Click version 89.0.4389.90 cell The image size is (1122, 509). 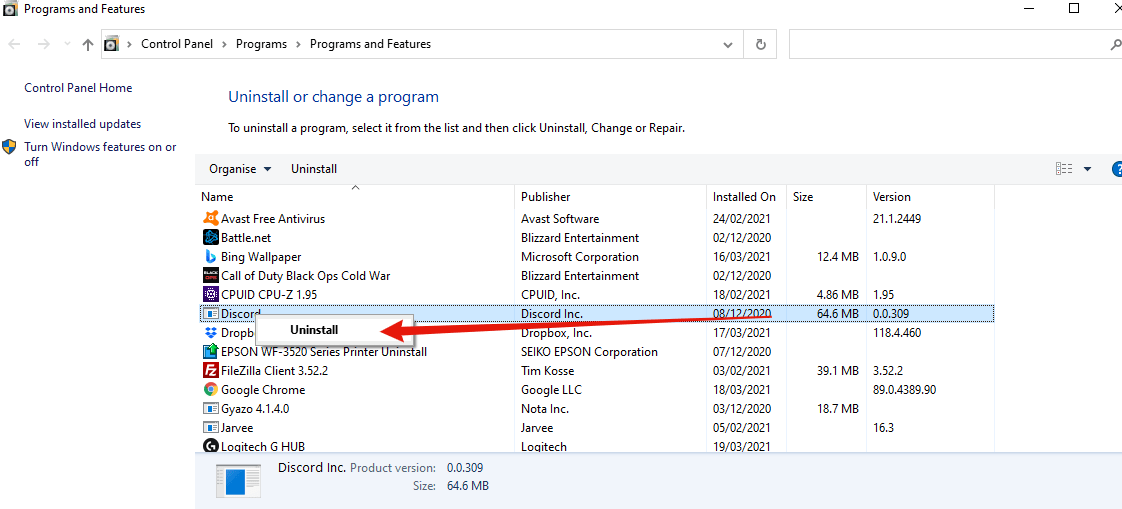click(x=905, y=389)
